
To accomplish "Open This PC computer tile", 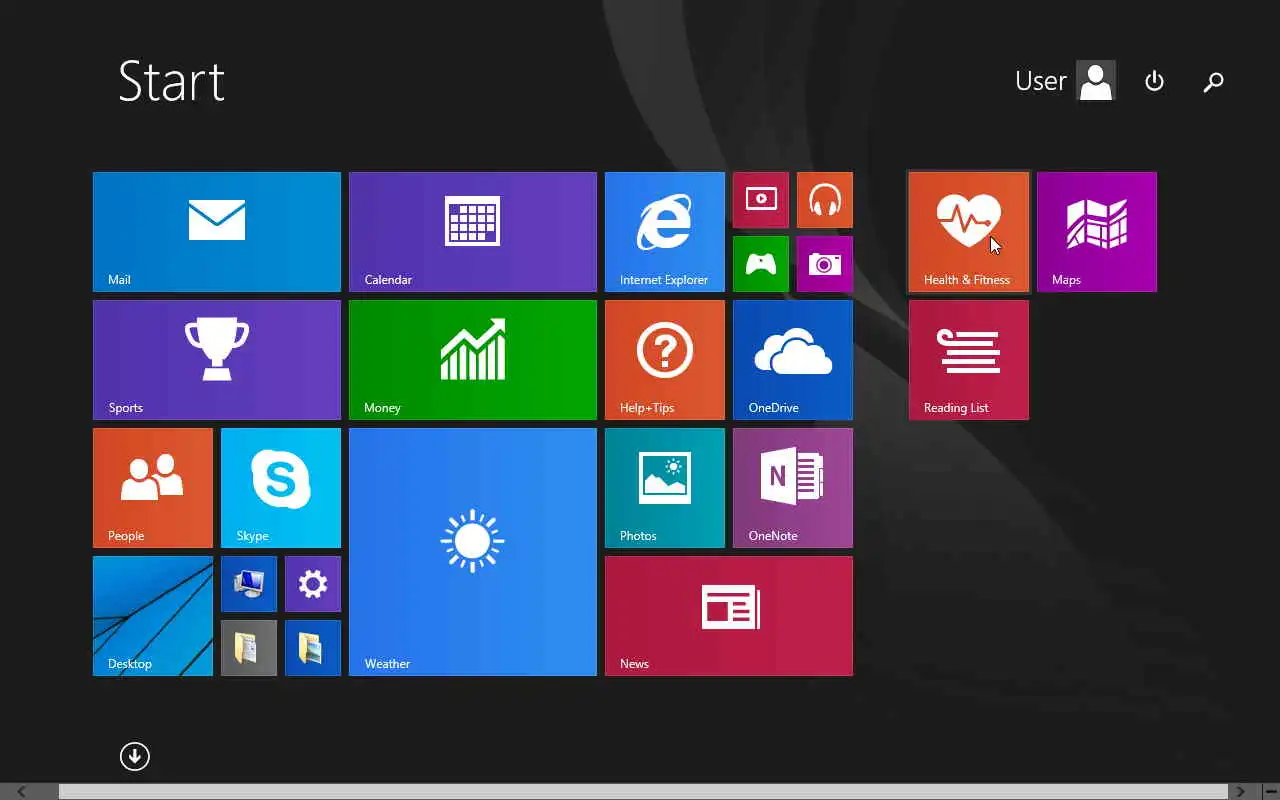I will (x=249, y=584).
